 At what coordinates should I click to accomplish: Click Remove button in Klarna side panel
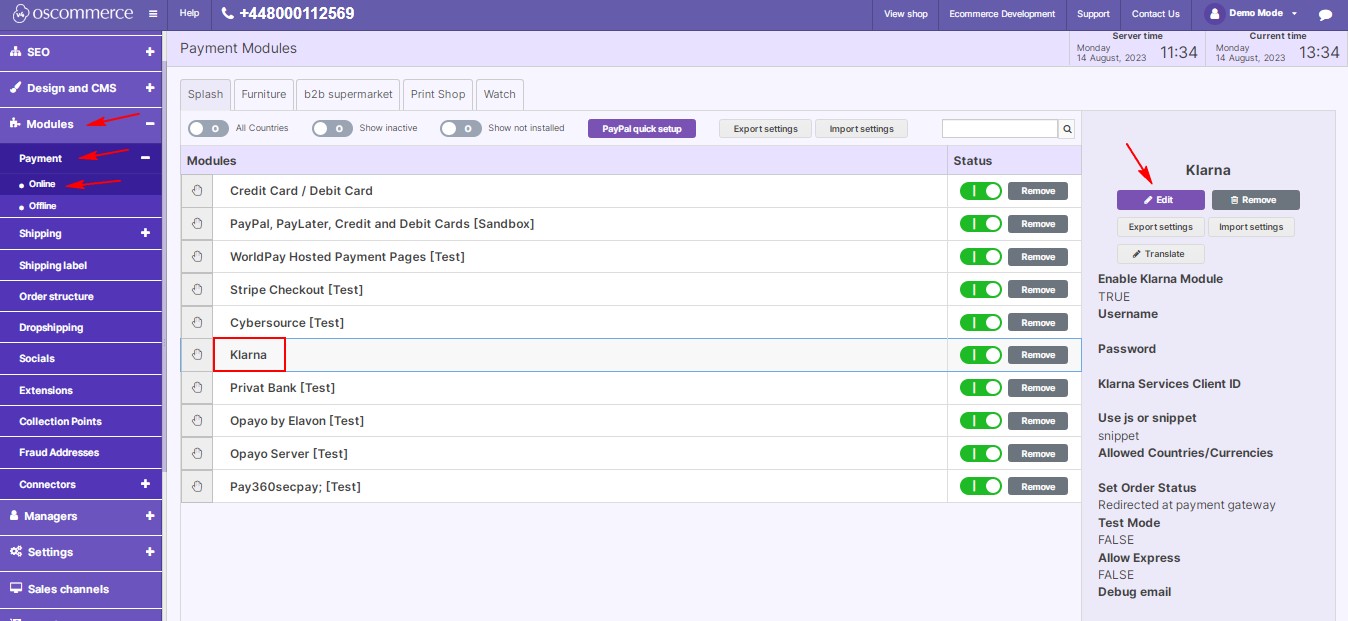pyautogui.click(x=1256, y=200)
